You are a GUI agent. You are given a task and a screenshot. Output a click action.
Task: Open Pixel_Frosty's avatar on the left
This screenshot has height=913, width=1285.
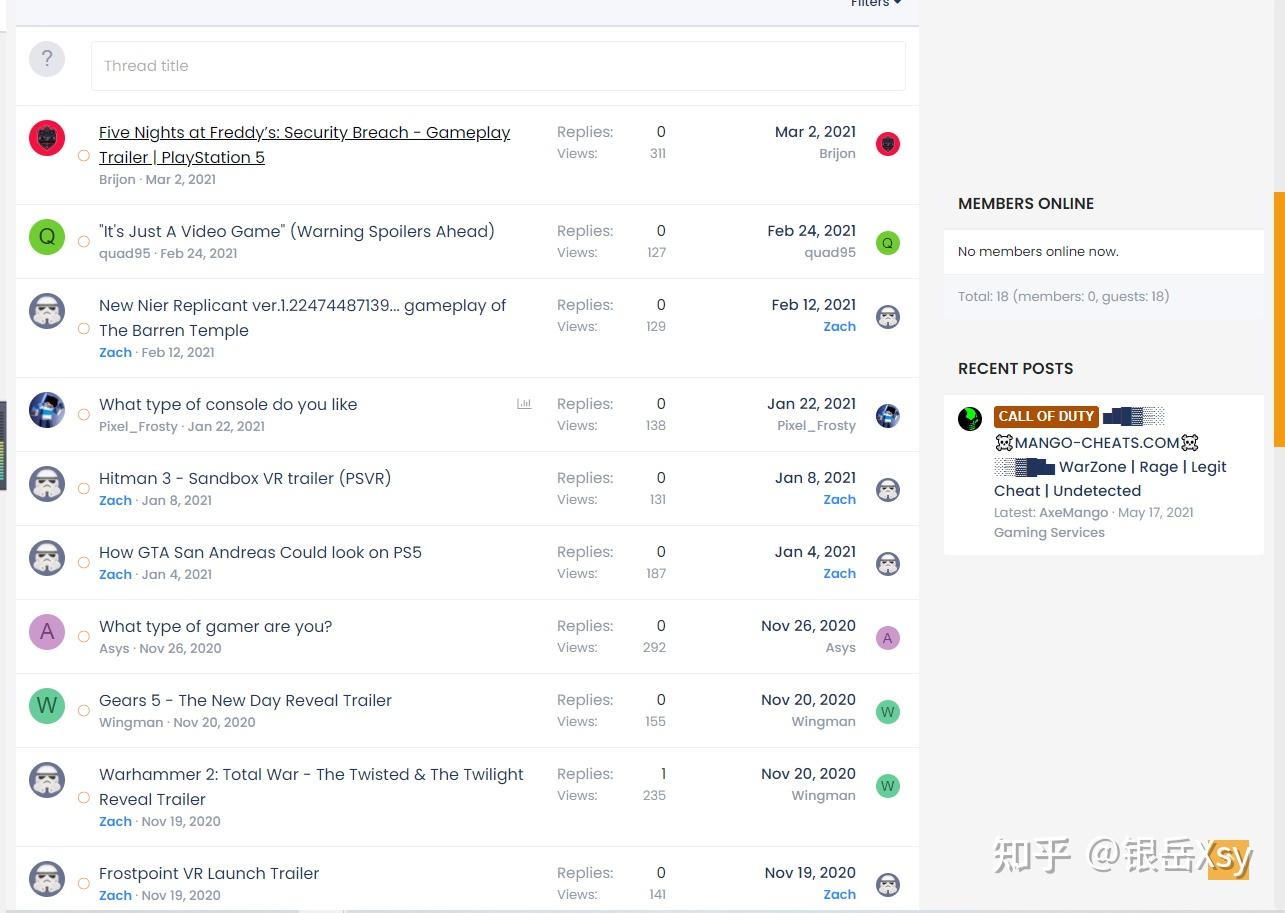coord(47,410)
